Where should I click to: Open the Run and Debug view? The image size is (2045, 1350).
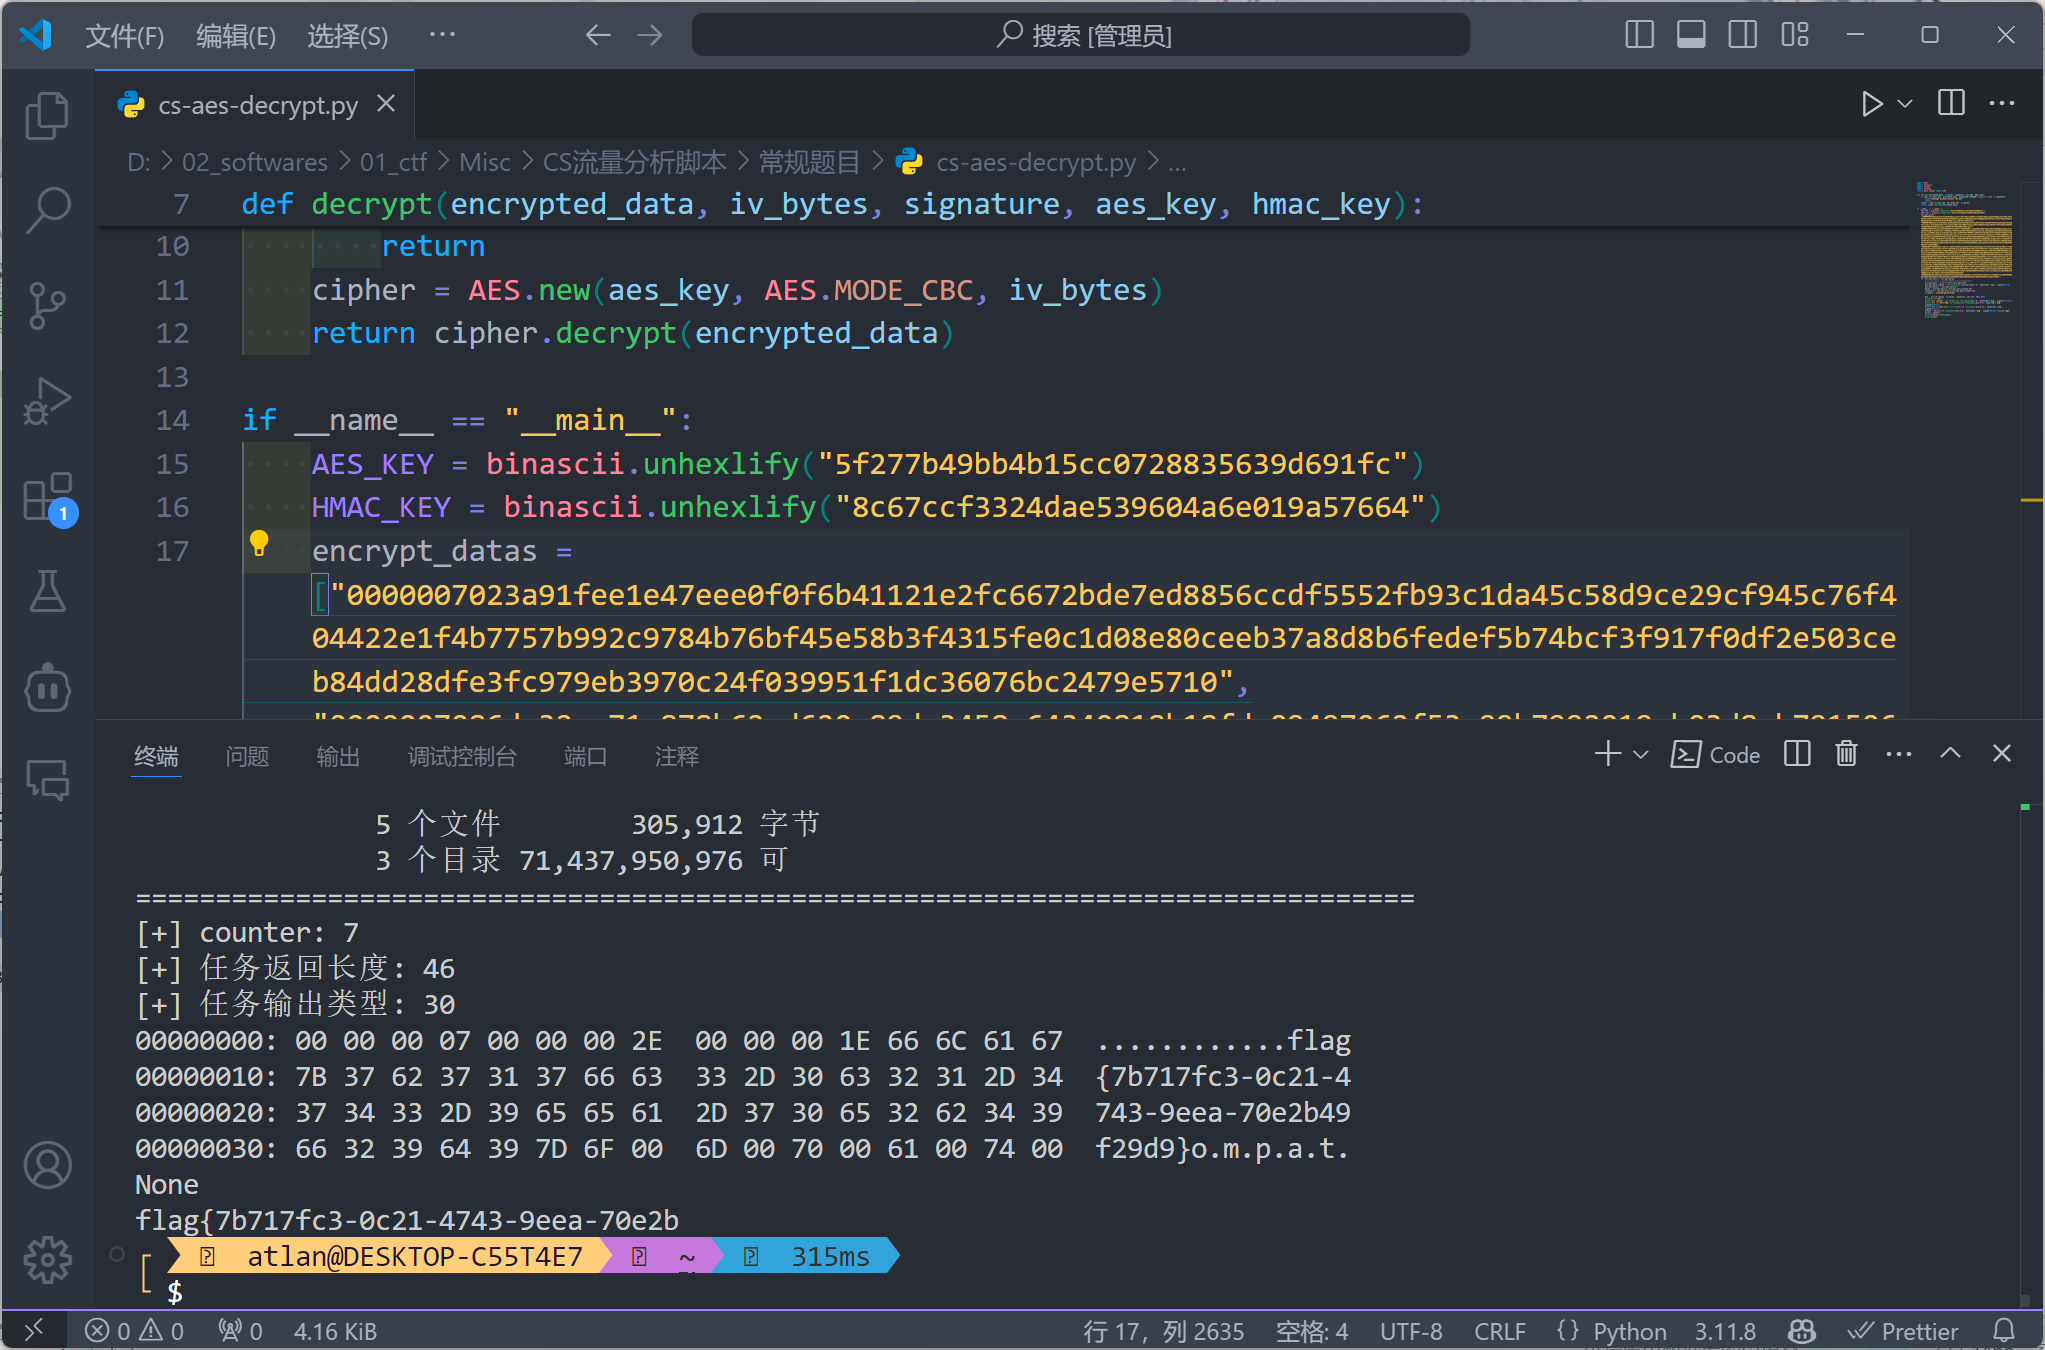coord(47,401)
